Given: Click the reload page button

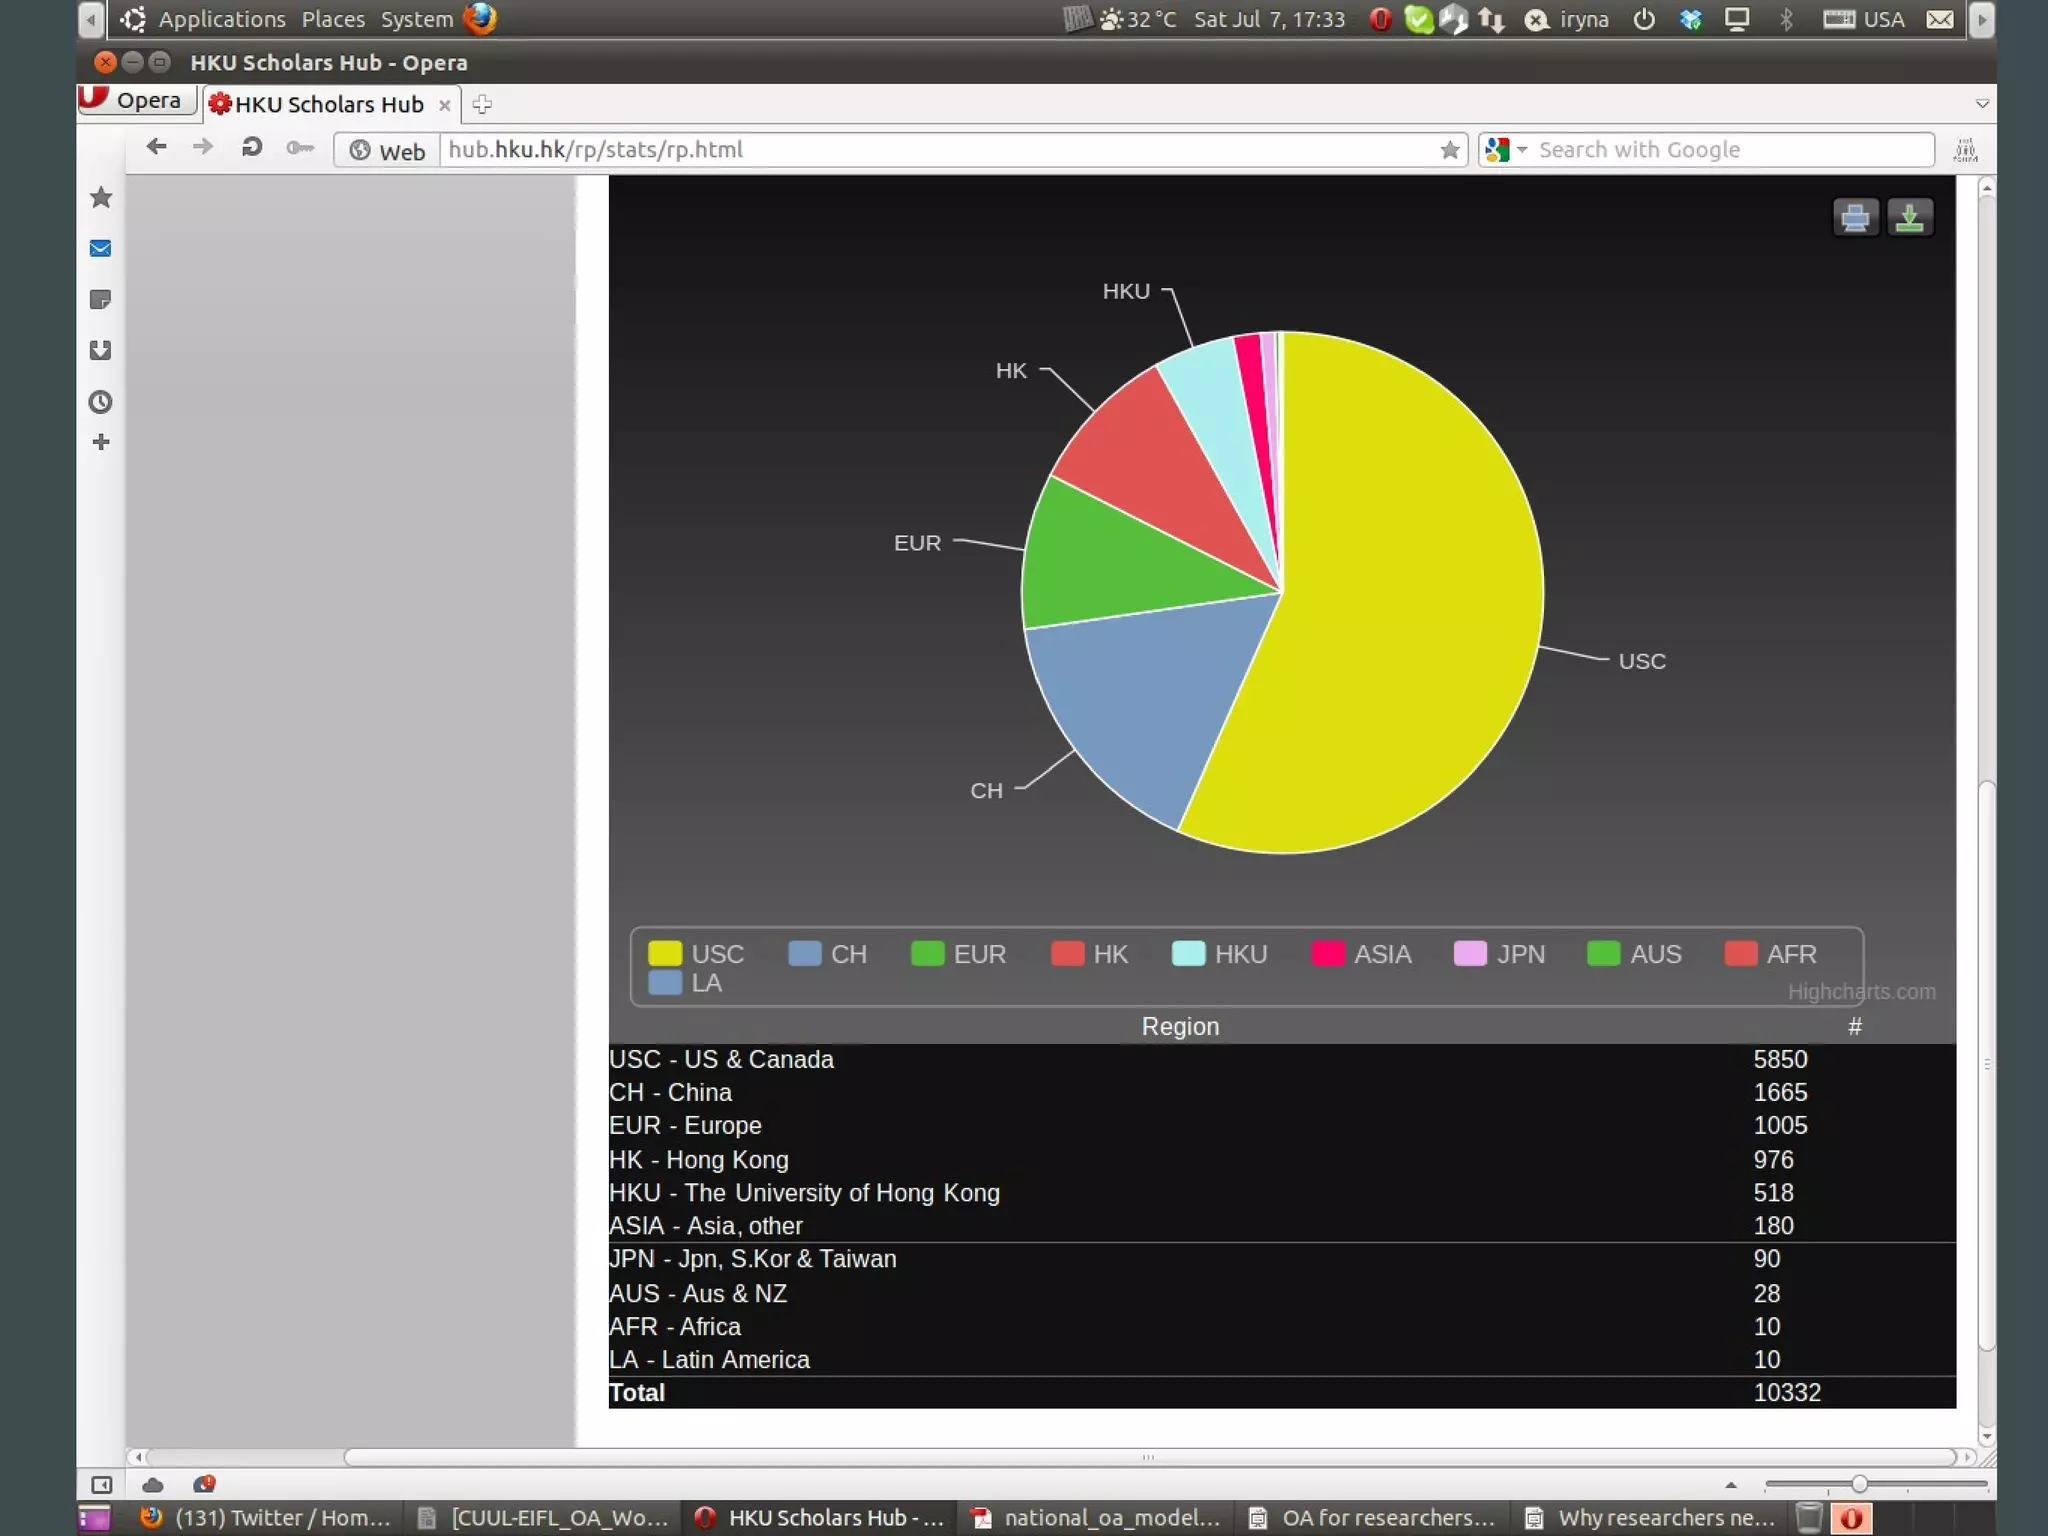Looking at the screenshot, I should pos(252,148).
